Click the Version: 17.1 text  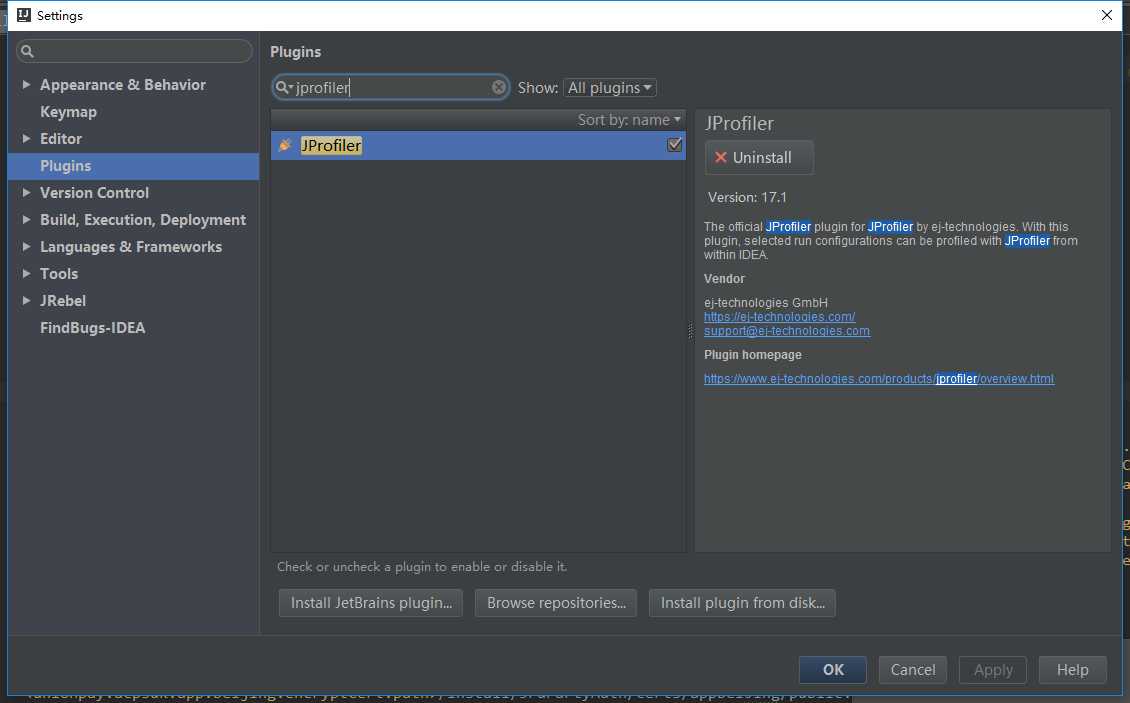pos(747,198)
